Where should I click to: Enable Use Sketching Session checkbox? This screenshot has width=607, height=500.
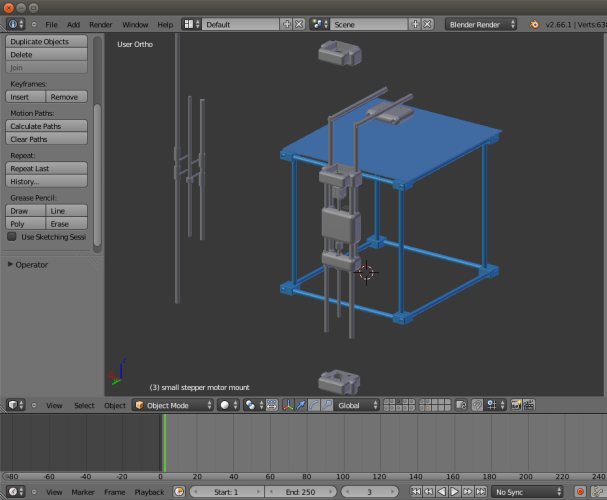tap(12, 236)
